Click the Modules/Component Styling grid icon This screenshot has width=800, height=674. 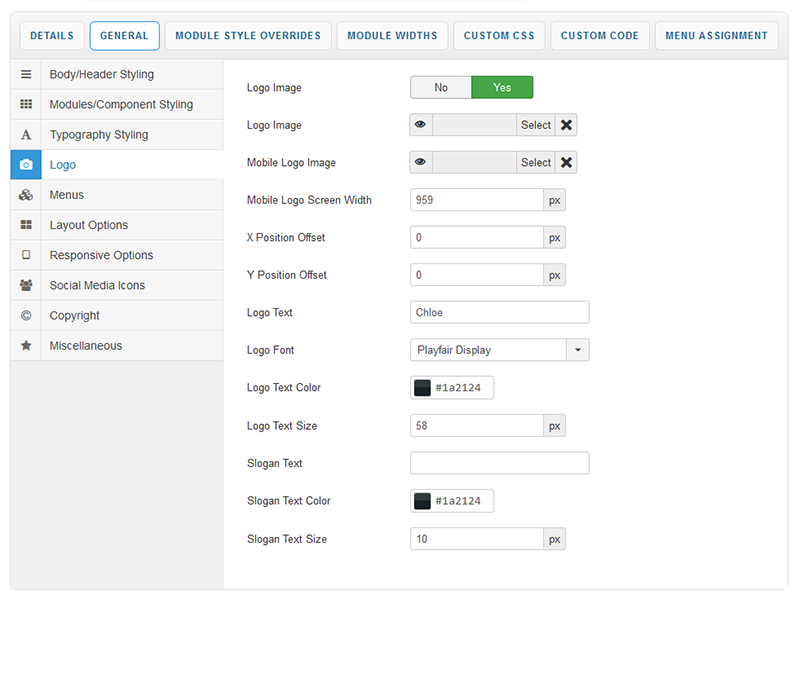pos(26,105)
